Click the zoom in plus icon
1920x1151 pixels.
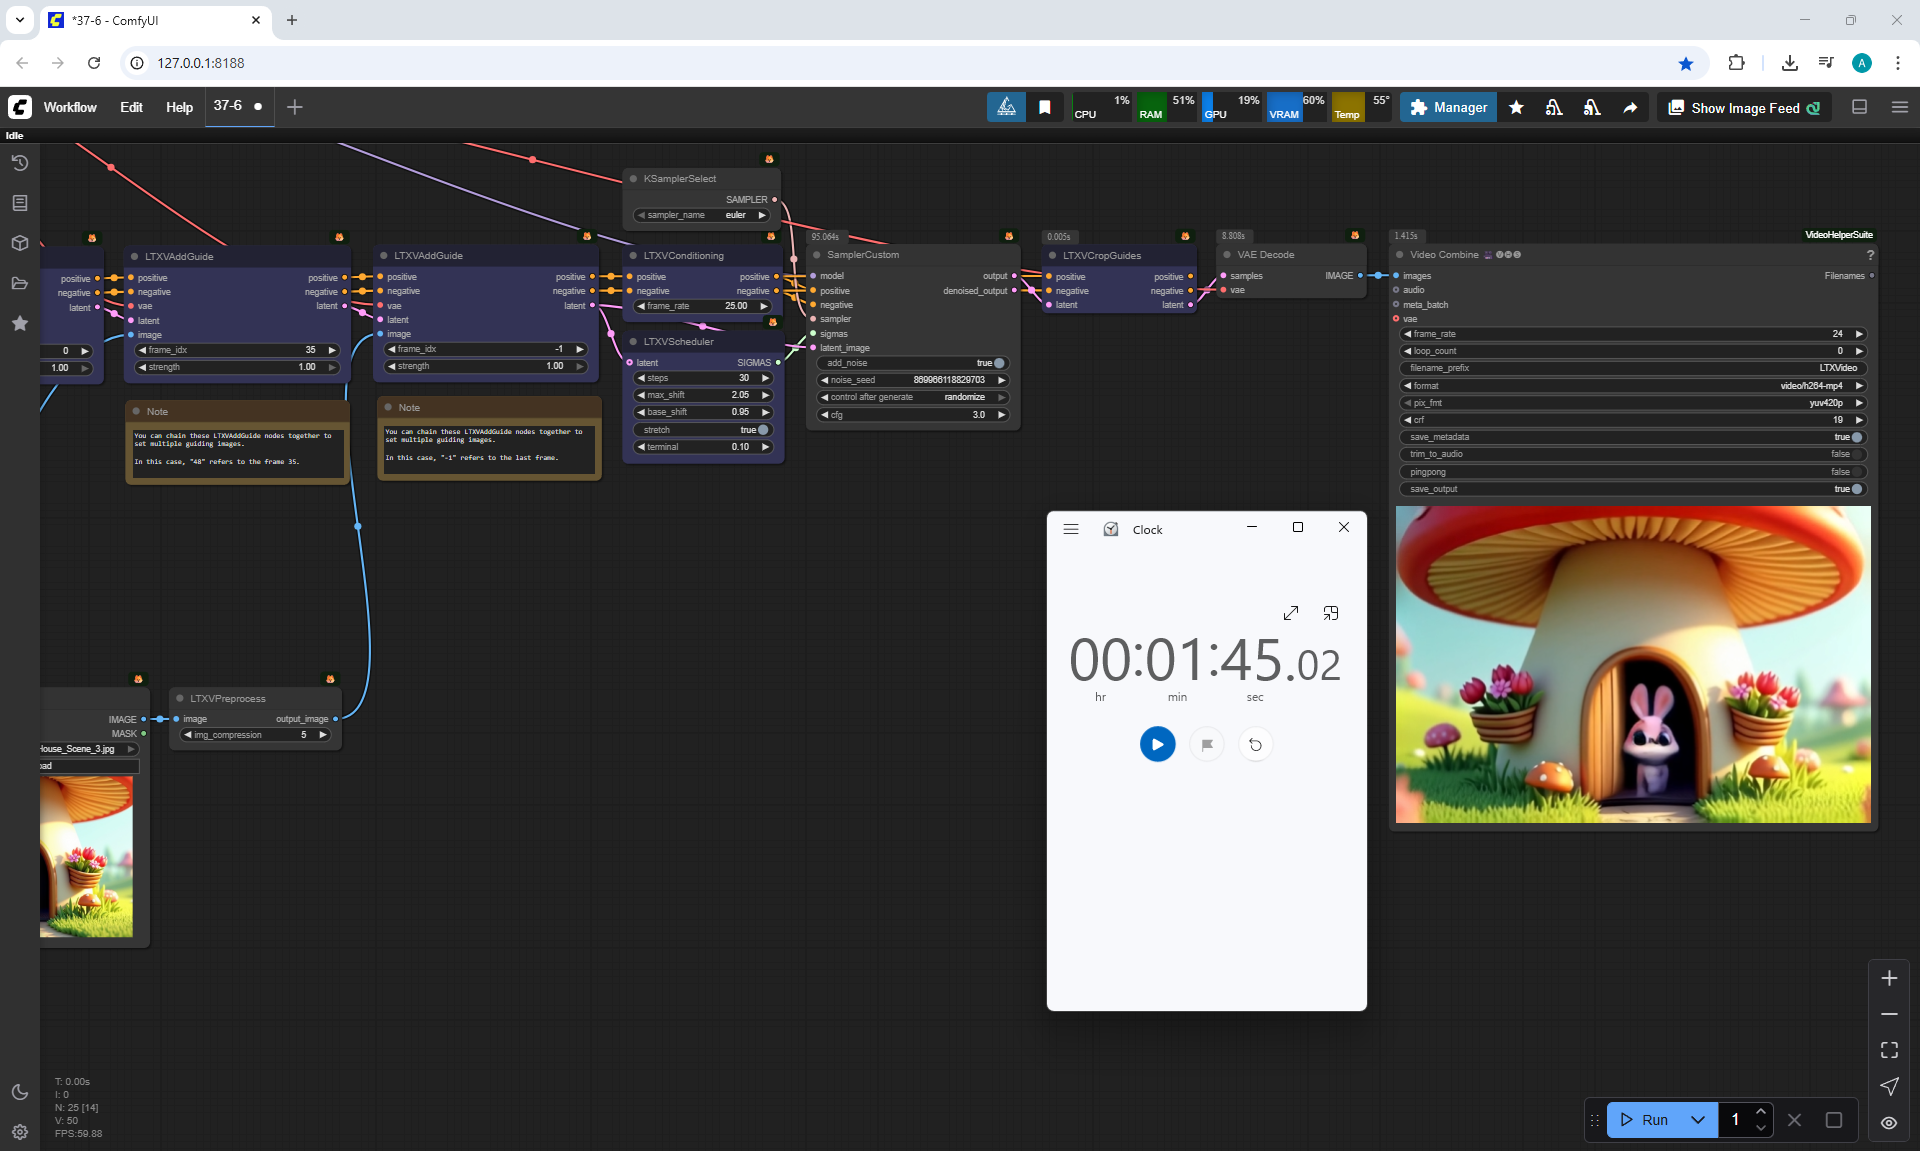click(1889, 978)
